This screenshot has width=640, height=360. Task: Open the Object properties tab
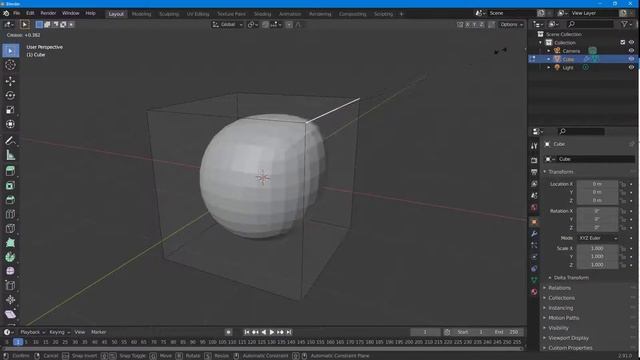pos(534,222)
